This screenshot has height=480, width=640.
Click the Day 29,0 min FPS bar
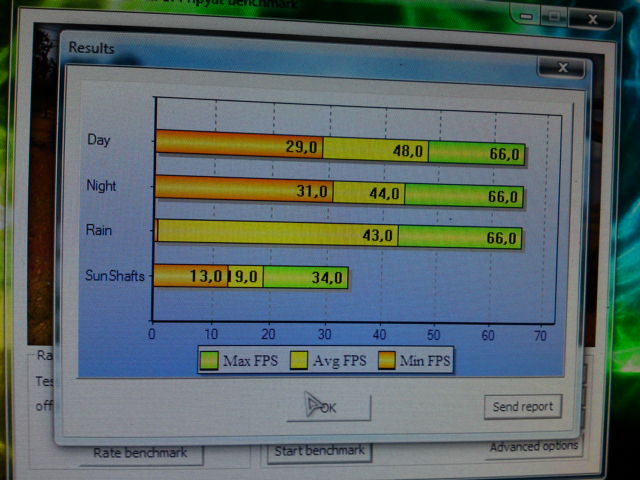[x=239, y=143]
